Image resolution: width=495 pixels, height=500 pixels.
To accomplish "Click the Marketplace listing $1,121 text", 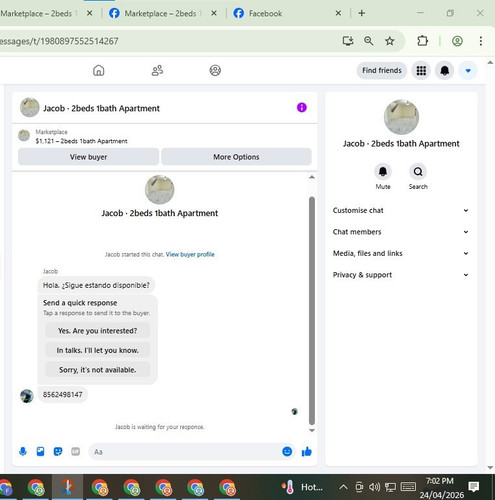I will point(81,141).
